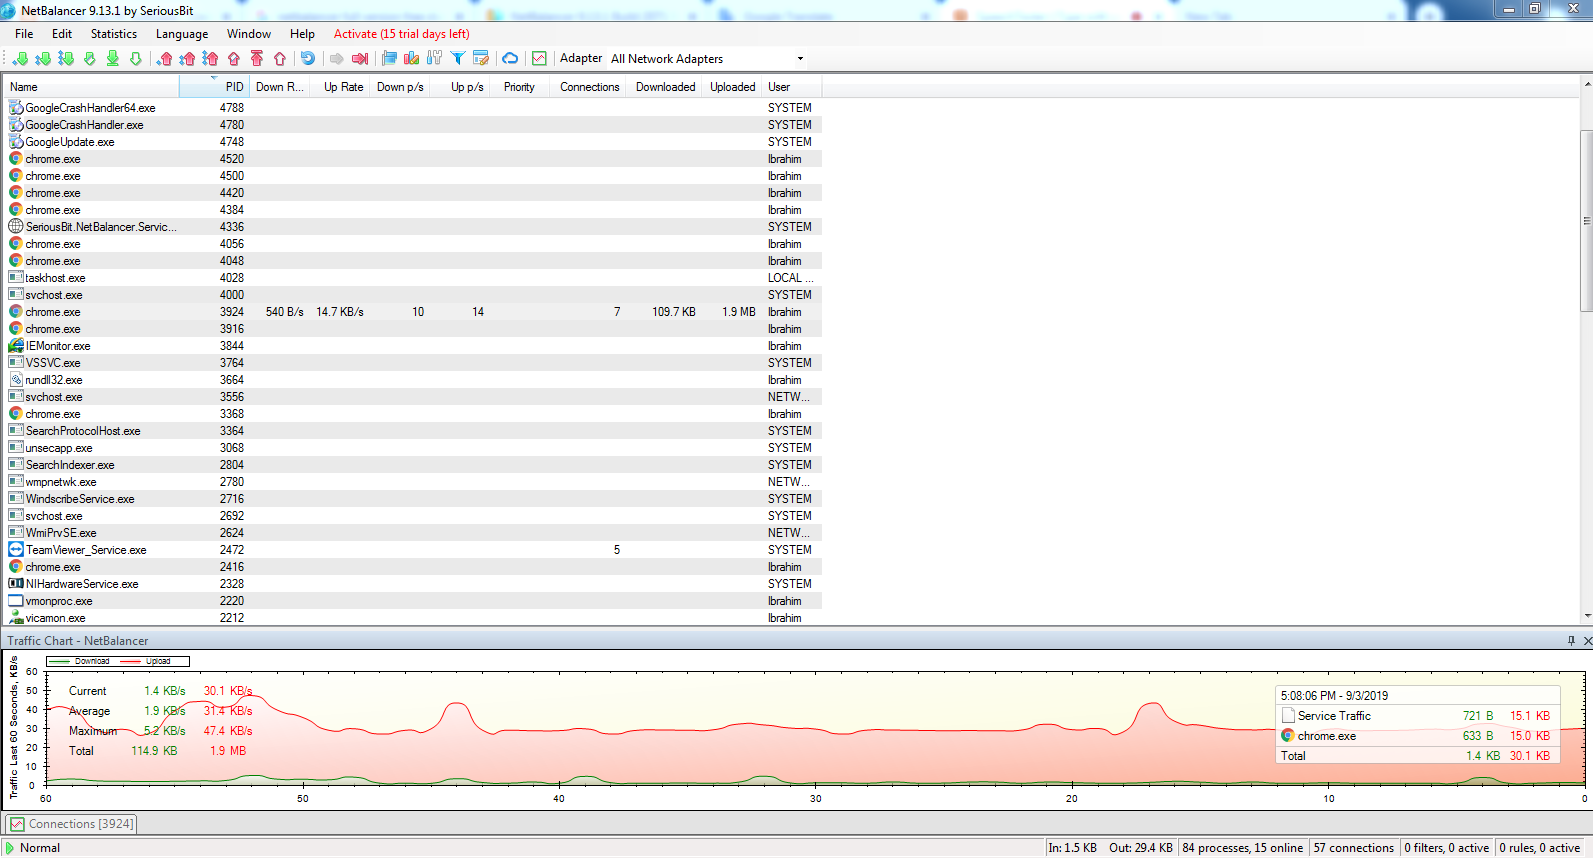
Task: Open the Edit menu
Action: click(x=62, y=34)
